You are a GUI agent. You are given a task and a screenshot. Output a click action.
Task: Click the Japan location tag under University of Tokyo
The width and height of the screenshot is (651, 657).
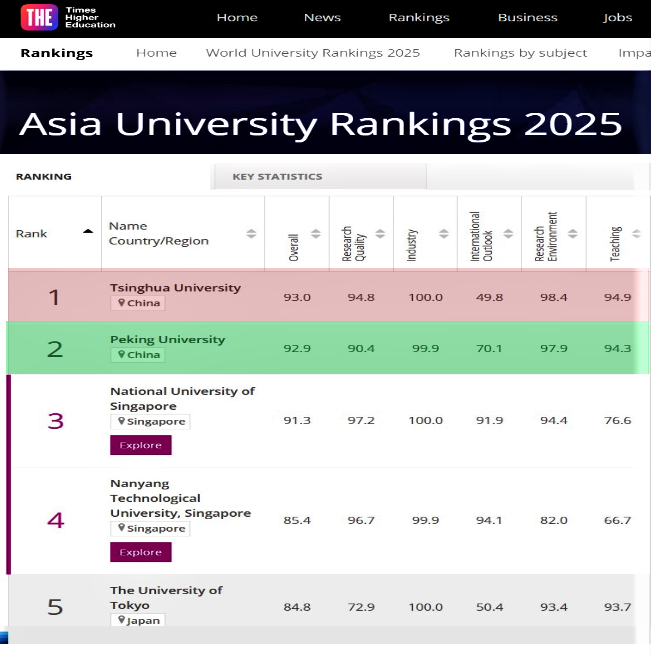click(138, 620)
